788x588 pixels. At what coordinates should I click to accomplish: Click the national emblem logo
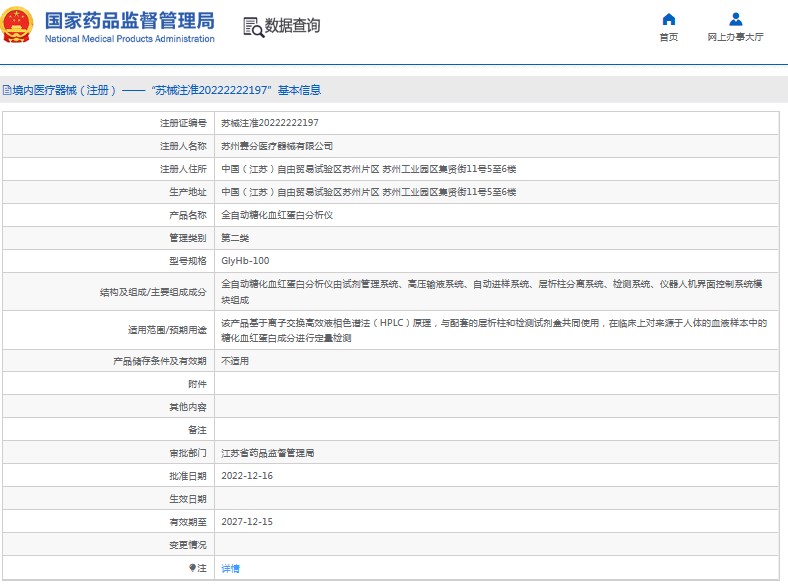pyautogui.click(x=17, y=25)
